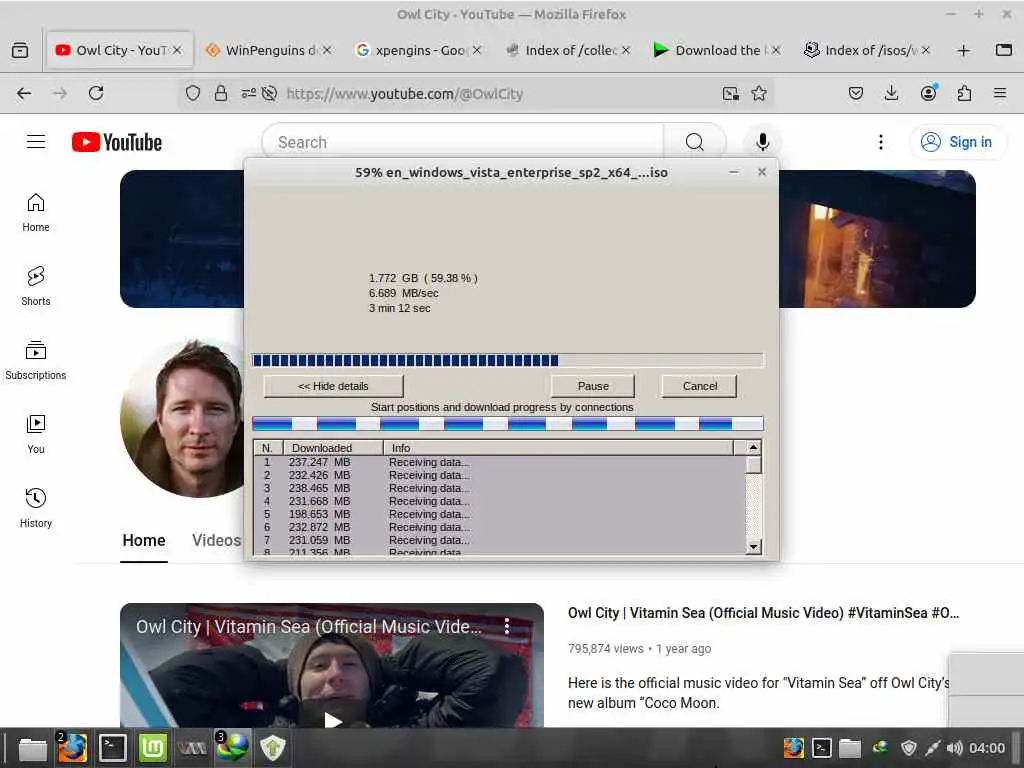1024x768 pixels.
Task: Start voice search with microphone icon
Action: (x=762, y=142)
